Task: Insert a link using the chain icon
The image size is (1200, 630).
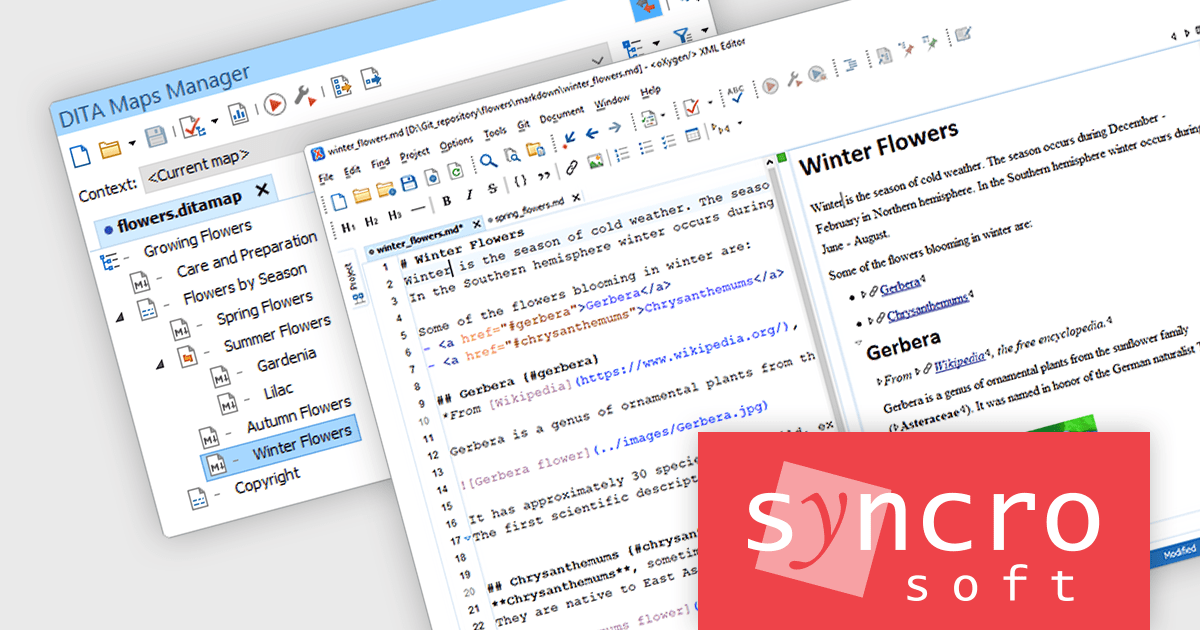Action: (571, 167)
